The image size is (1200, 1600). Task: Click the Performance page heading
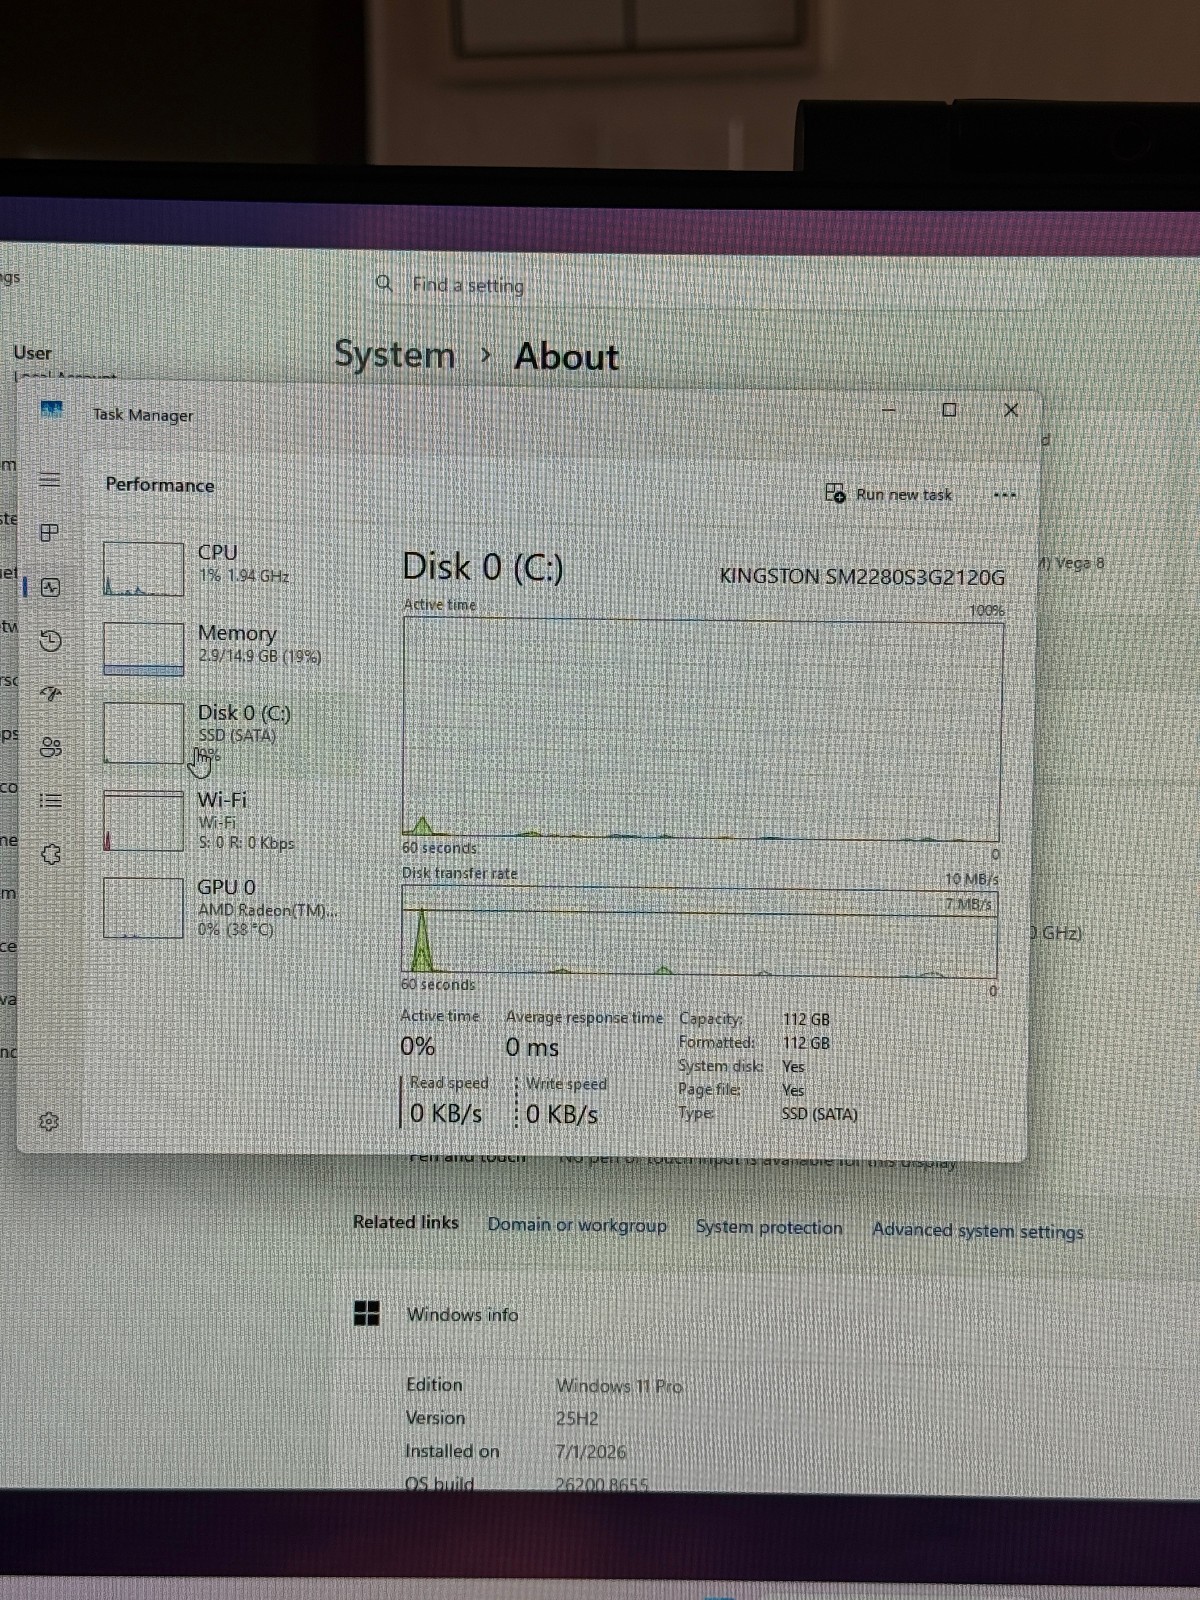pyautogui.click(x=160, y=485)
